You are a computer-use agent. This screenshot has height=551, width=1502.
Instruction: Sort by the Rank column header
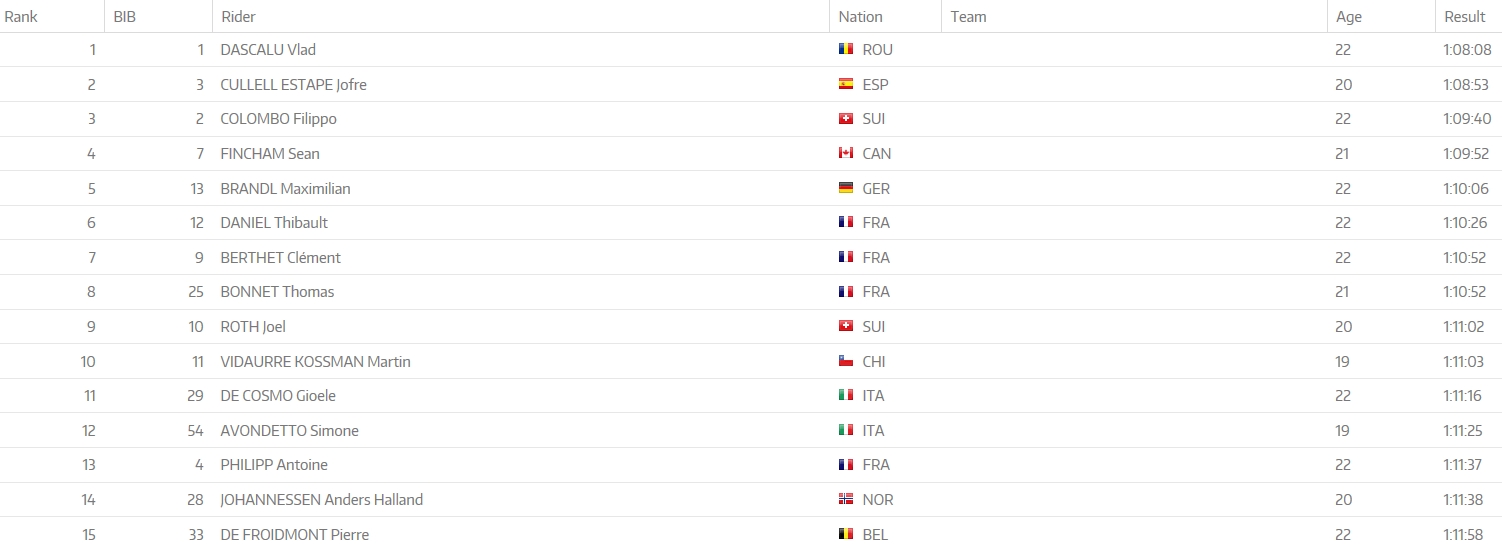coord(21,16)
